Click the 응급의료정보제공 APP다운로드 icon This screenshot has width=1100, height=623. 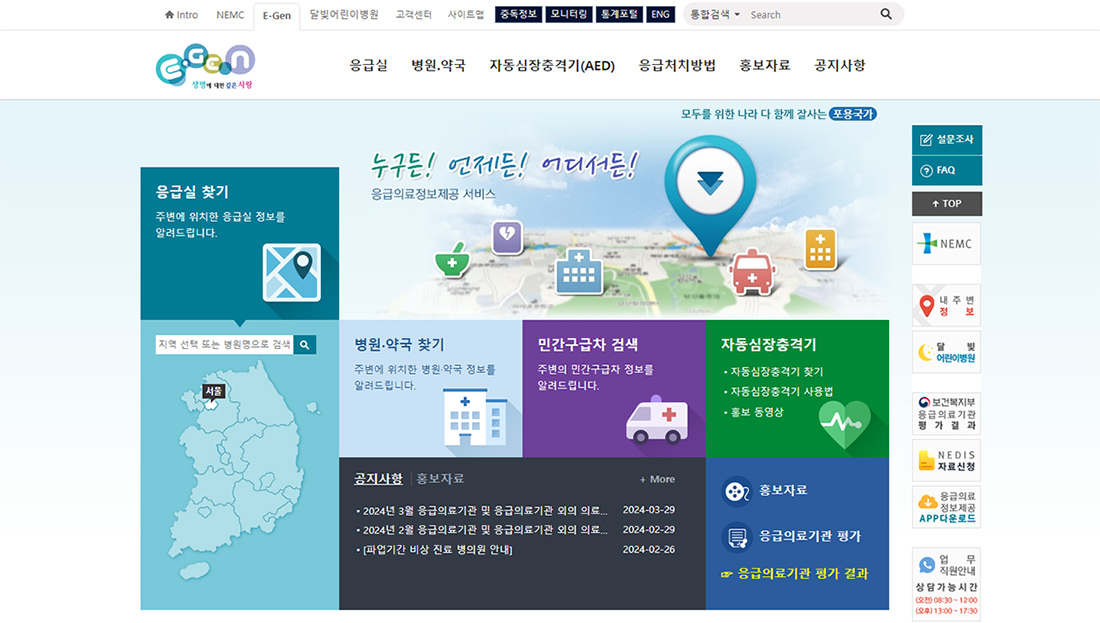(x=944, y=507)
